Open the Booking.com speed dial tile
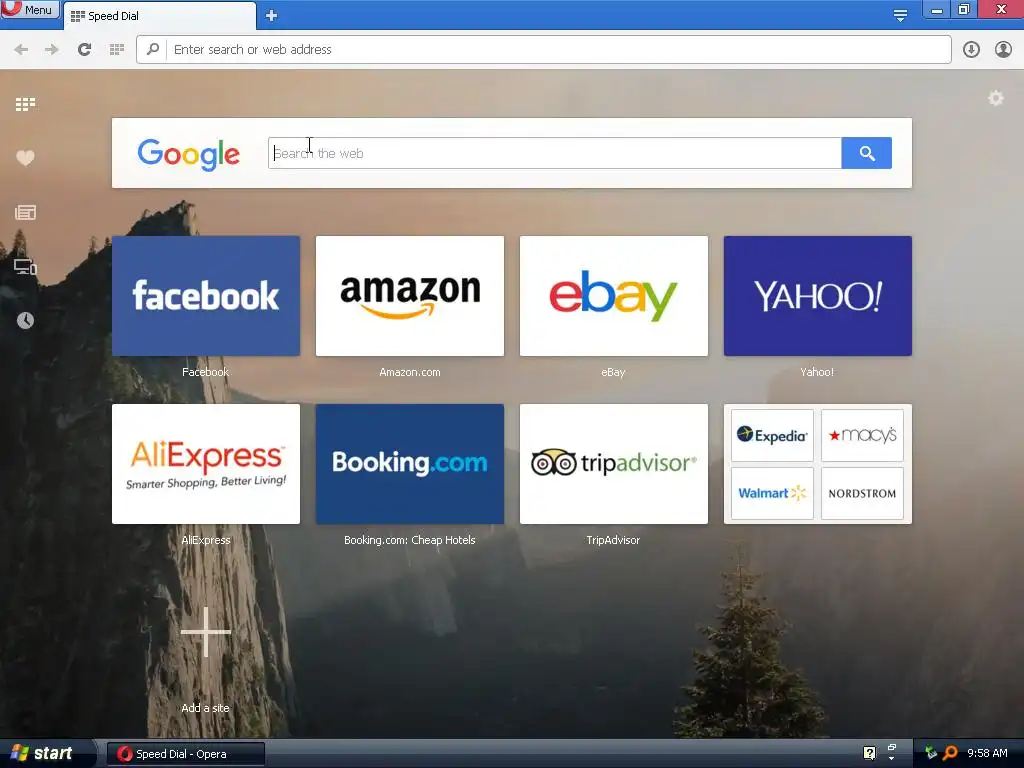This screenshot has width=1024, height=768. click(x=409, y=464)
